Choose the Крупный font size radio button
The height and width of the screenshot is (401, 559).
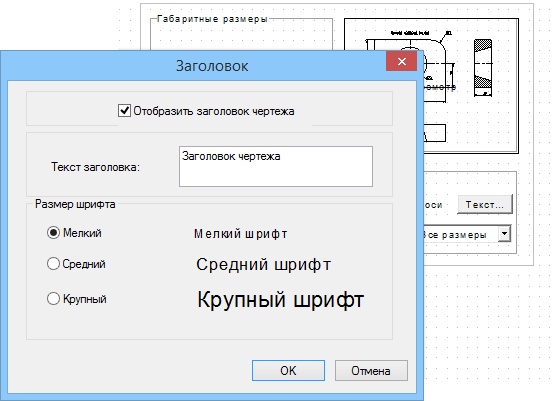pyautogui.click(x=53, y=298)
